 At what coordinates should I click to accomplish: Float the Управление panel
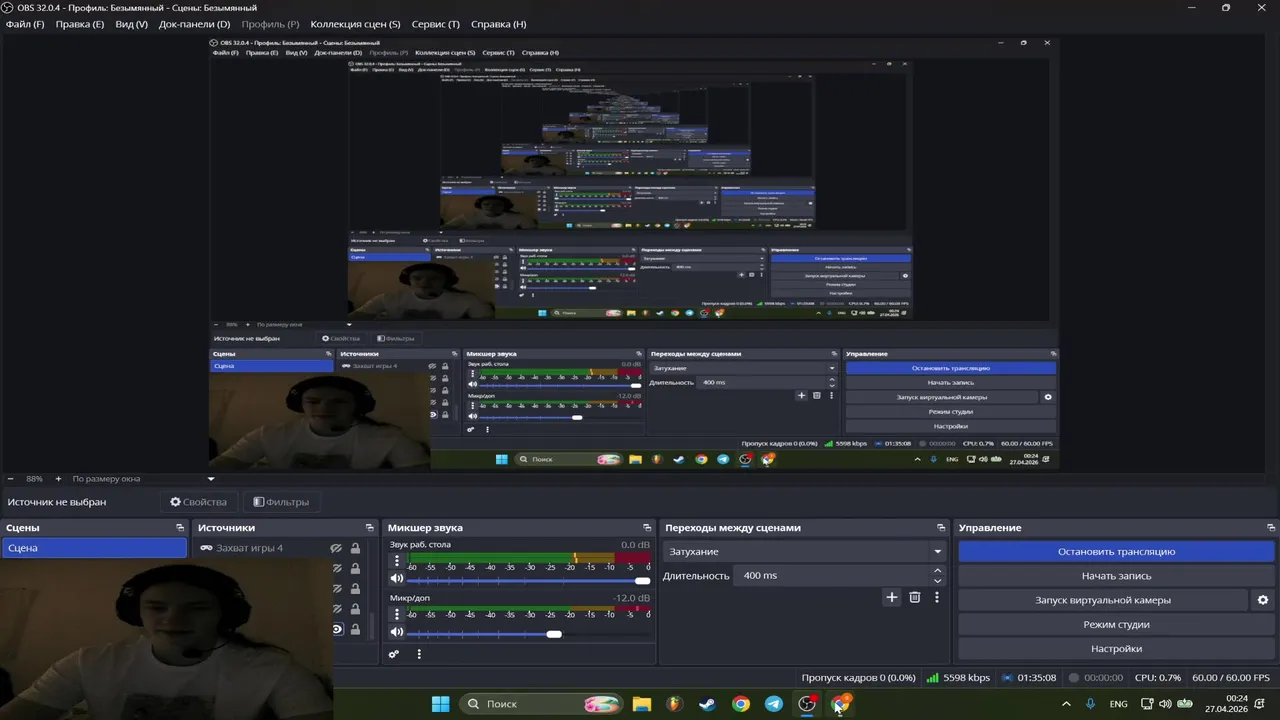[x=1272, y=528]
